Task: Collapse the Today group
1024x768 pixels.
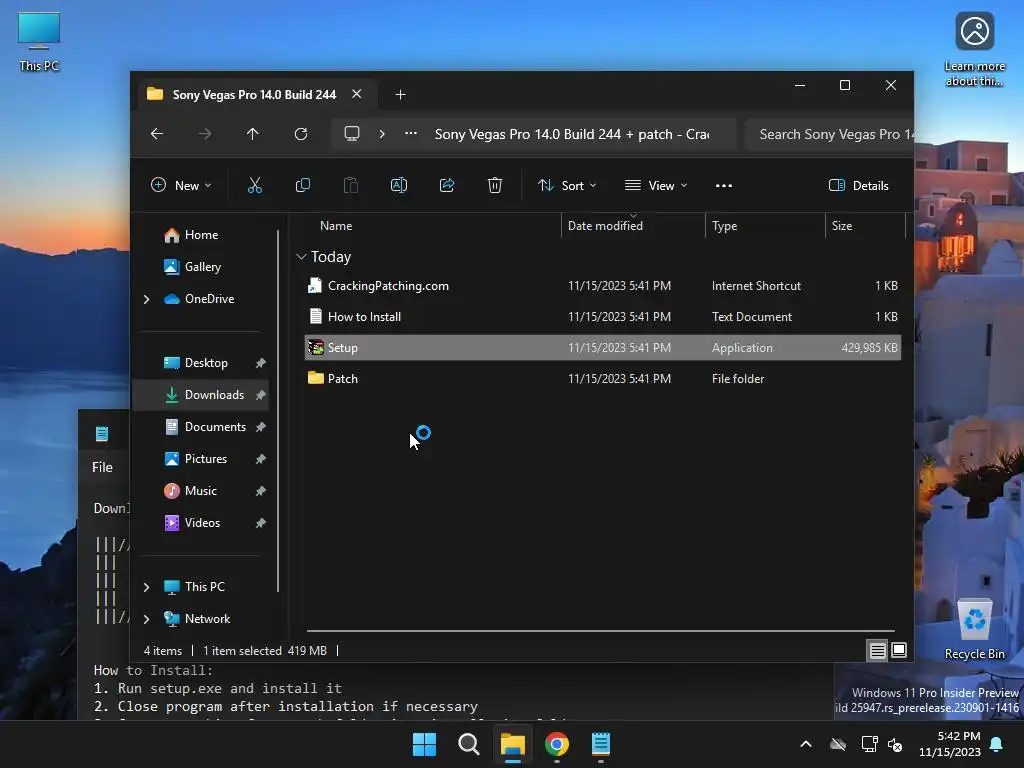Action: (x=301, y=257)
